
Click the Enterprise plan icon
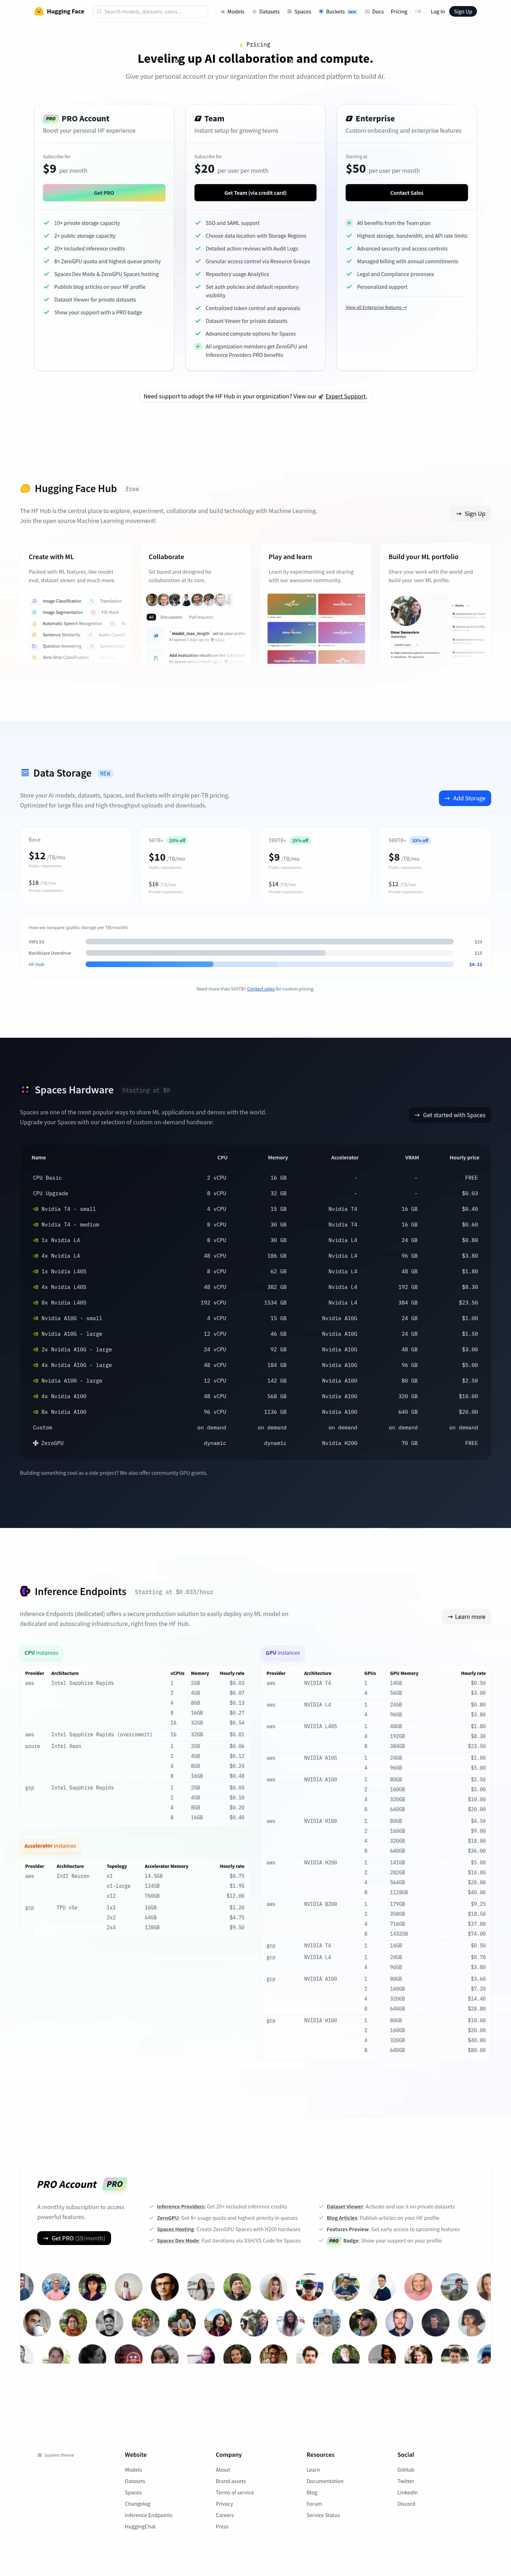[349, 118]
